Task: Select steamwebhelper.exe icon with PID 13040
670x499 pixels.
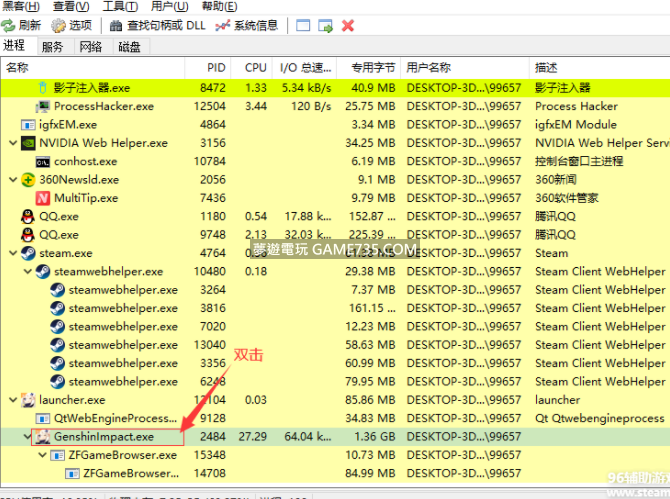Action: (57, 345)
